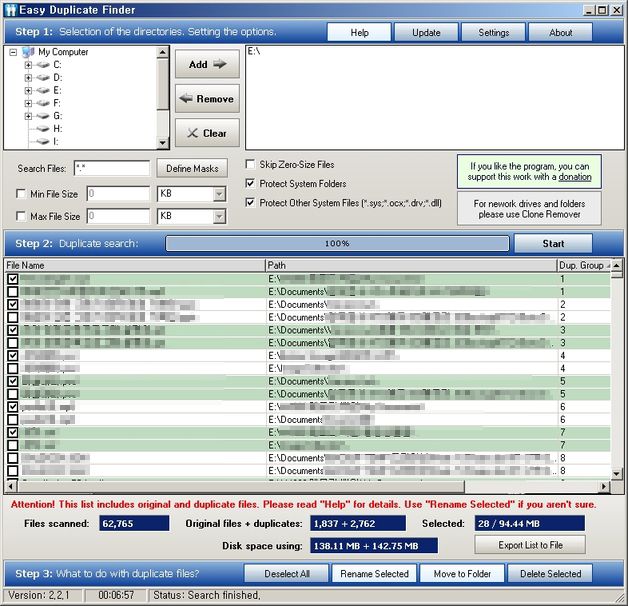Select the I: drive icon
Image resolution: width=628 pixels, height=606 pixels.
tap(42, 141)
